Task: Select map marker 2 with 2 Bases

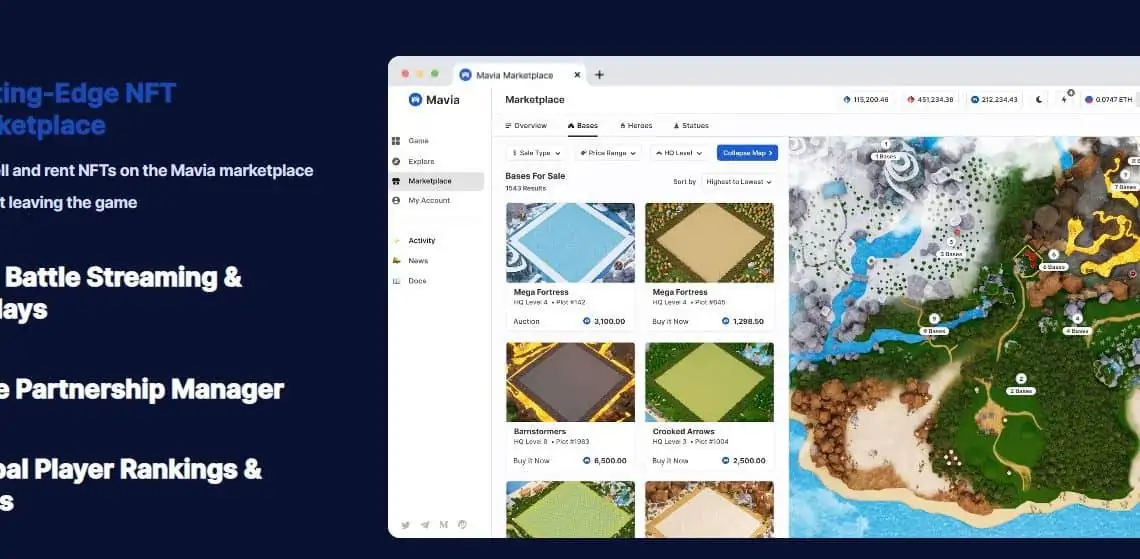Action: point(1021,385)
